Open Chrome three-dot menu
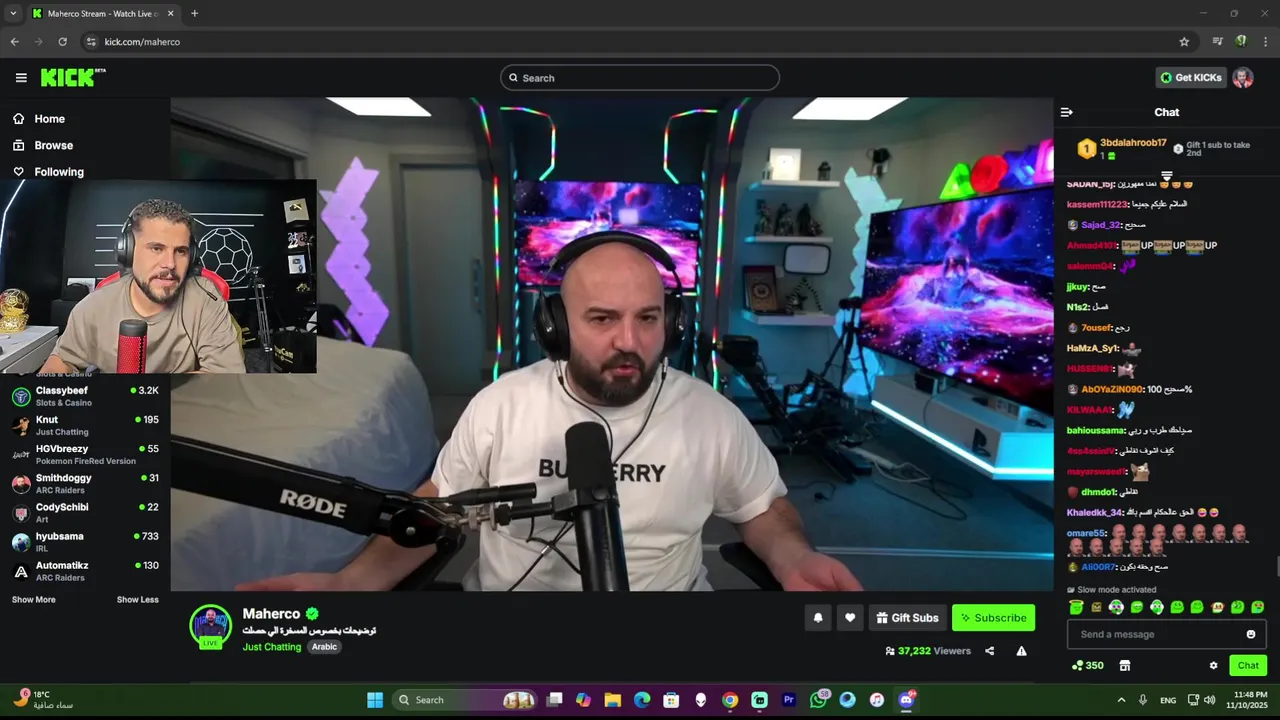The height and width of the screenshot is (720, 1280). (1266, 42)
